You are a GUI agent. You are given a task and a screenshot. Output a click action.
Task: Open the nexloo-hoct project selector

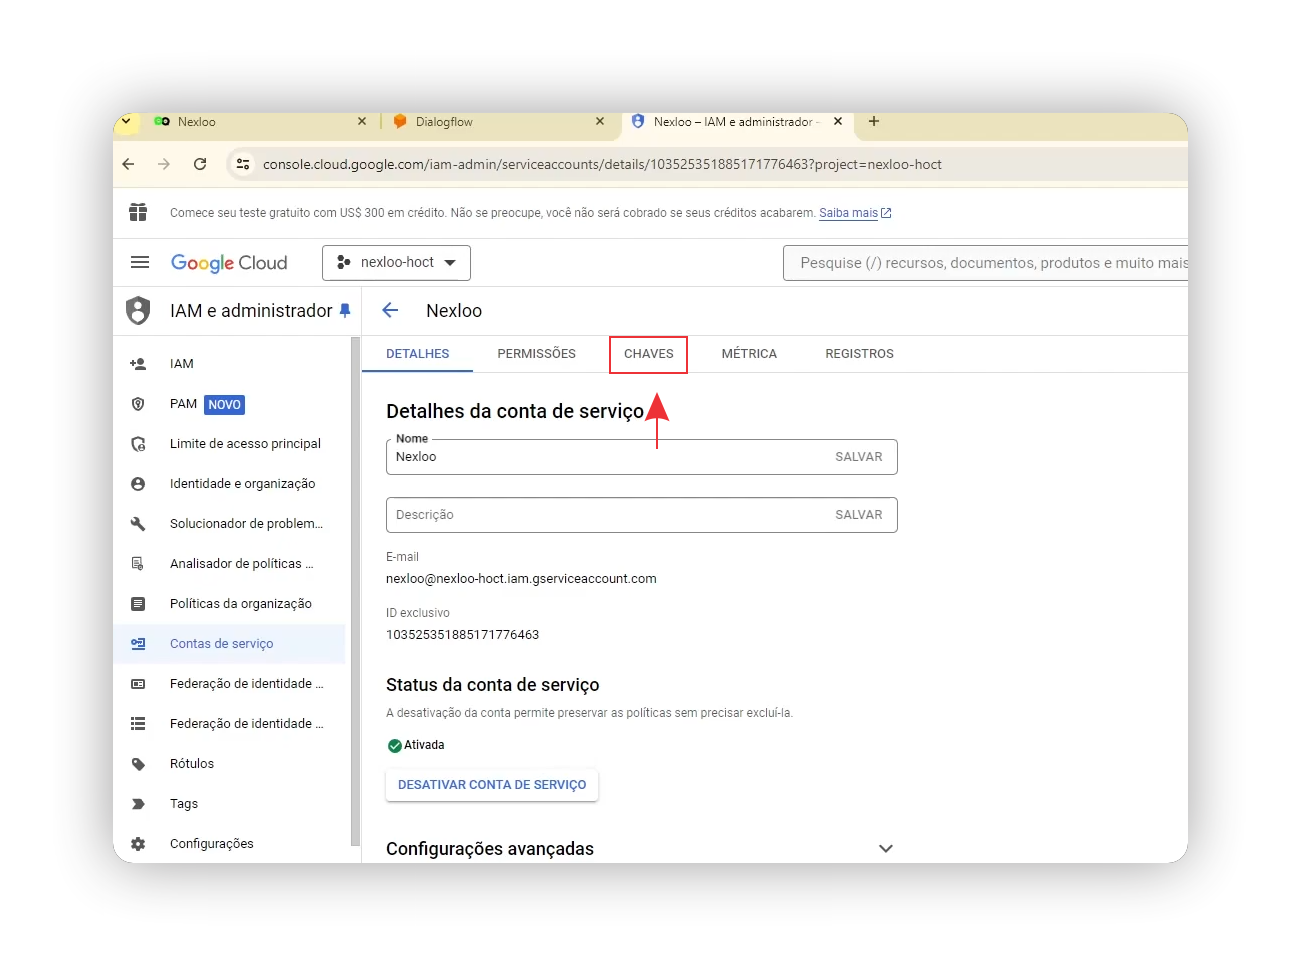pyautogui.click(x=396, y=262)
